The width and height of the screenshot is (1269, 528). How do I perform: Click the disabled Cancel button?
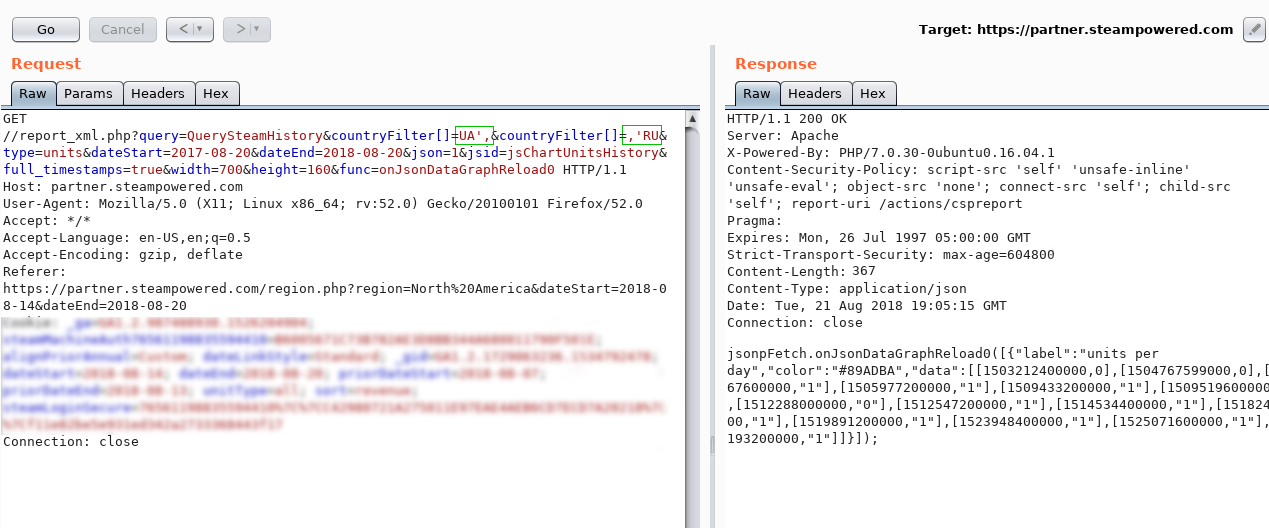(x=123, y=29)
